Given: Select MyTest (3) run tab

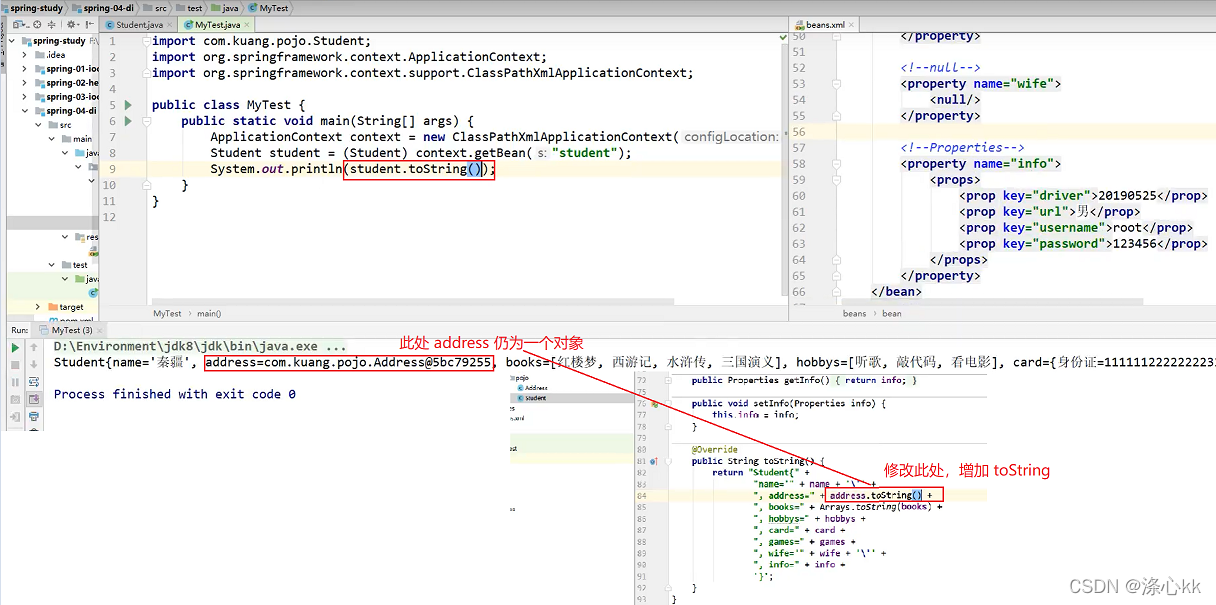Looking at the screenshot, I should click(x=67, y=330).
